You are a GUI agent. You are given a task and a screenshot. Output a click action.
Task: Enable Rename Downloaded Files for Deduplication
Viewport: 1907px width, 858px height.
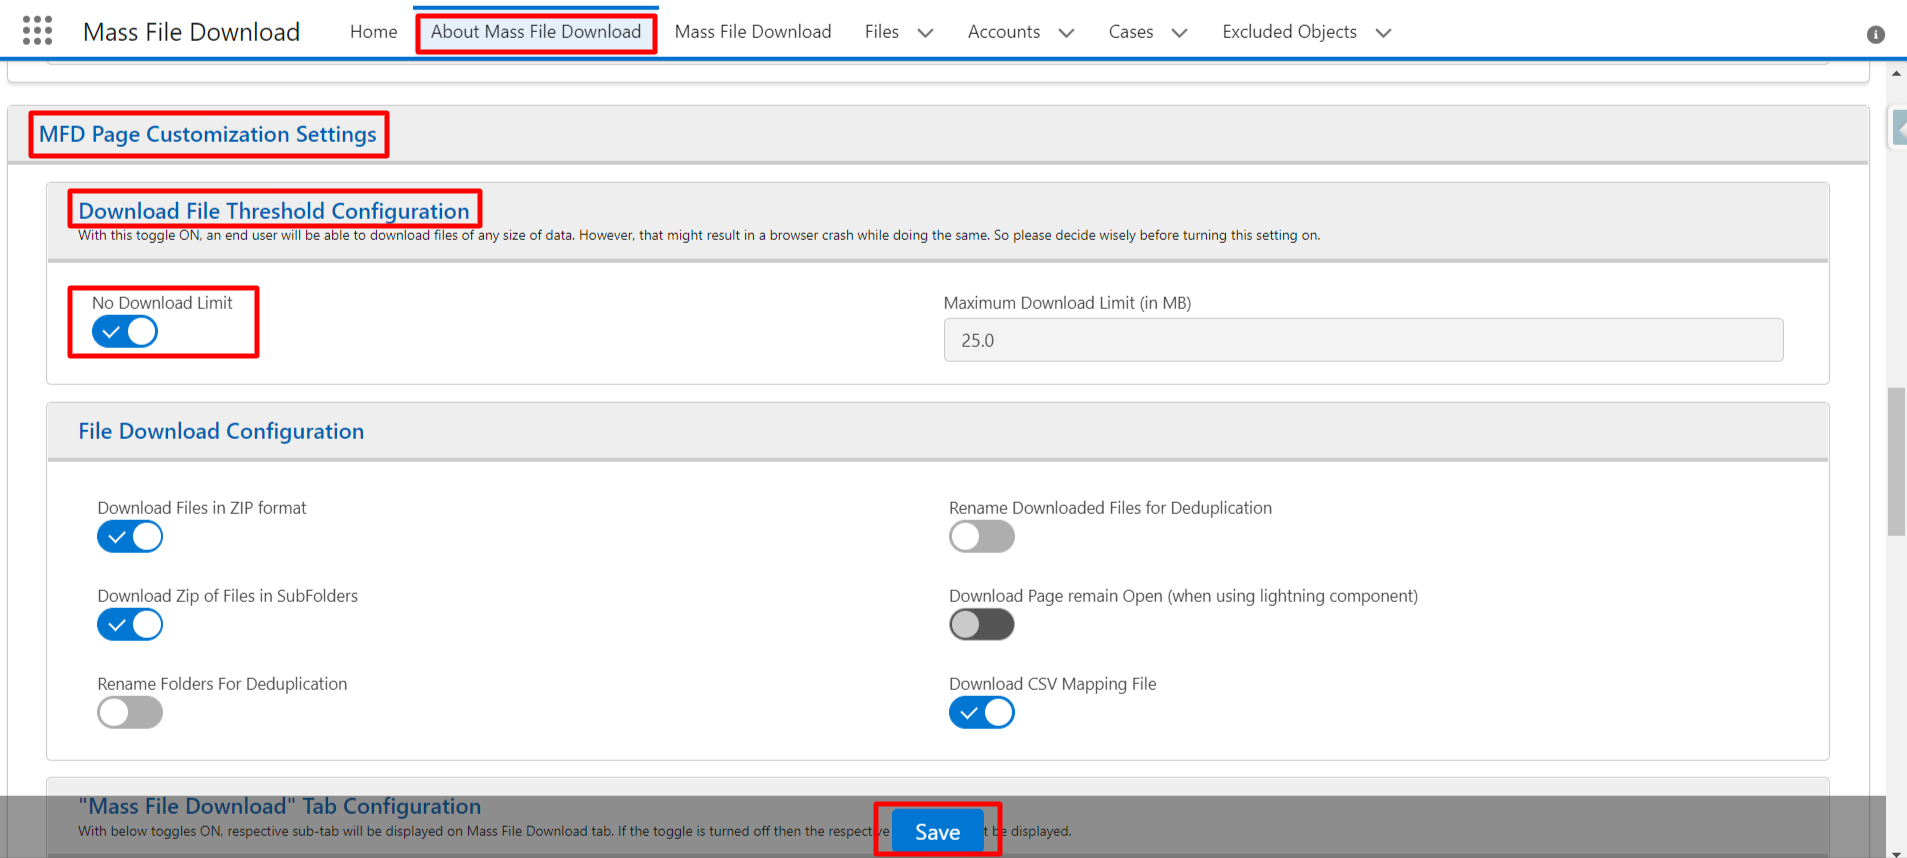[x=982, y=537]
